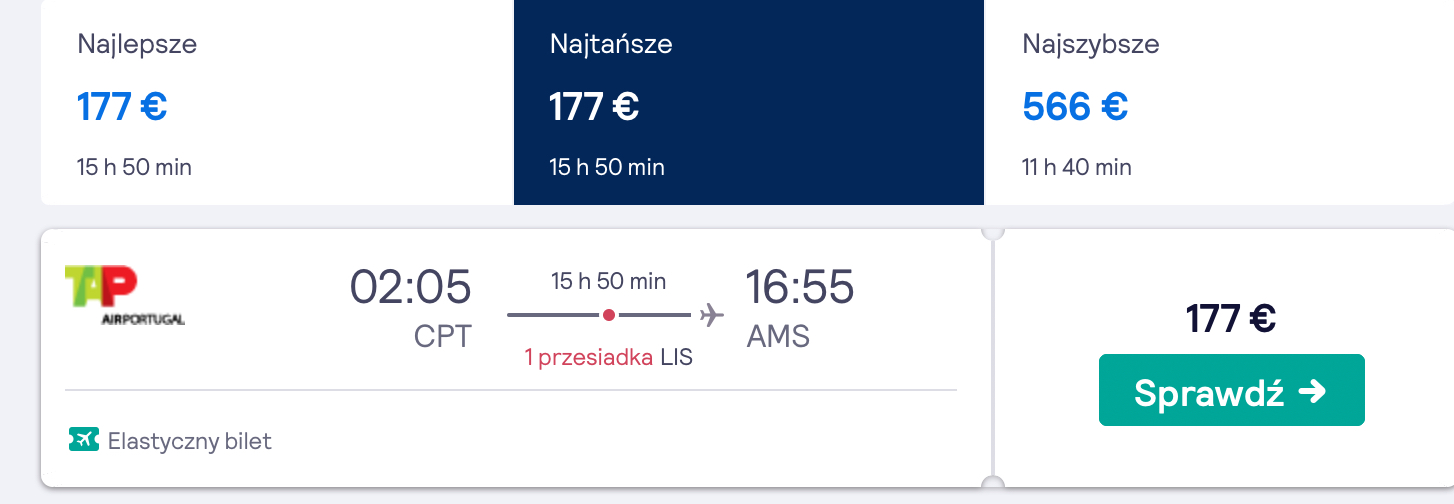This screenshot has width=1454, height=504.
Task: Click the 02:05 departure time
Action: point(411,287)
